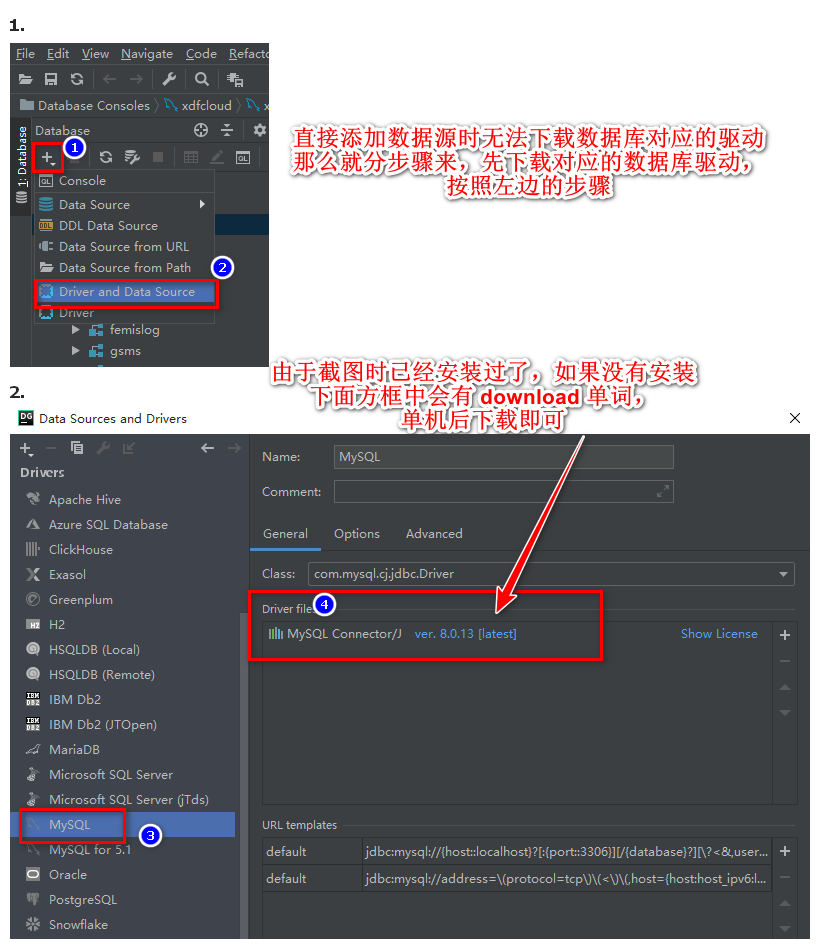
Task: Expand the Data Source submenu
Action: pos(125,205)
